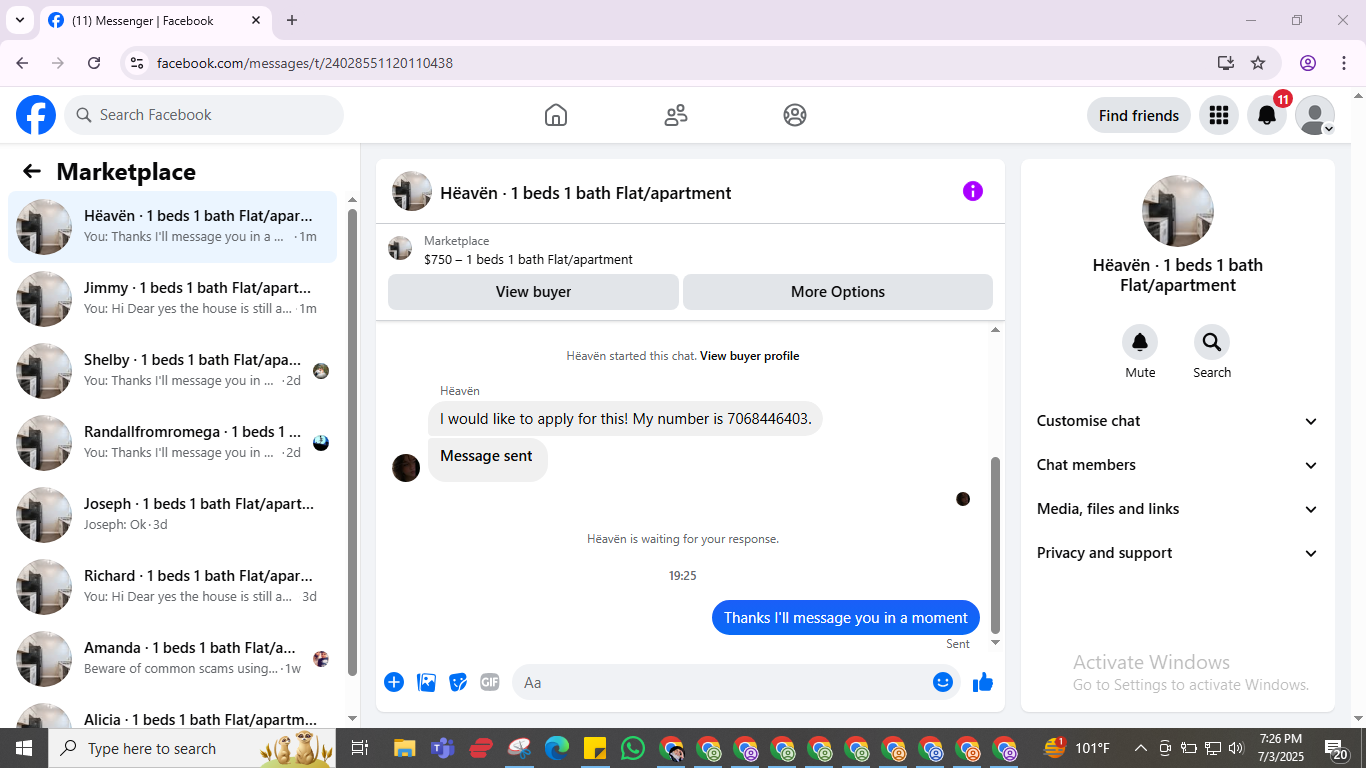The image size is (1366, 768).
Task: Open the notifications bell with 11 badge
Action: 1267,115
